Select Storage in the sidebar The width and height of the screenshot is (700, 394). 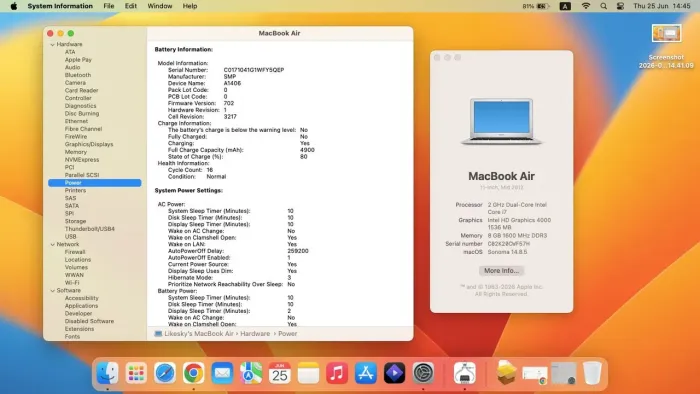75,221
